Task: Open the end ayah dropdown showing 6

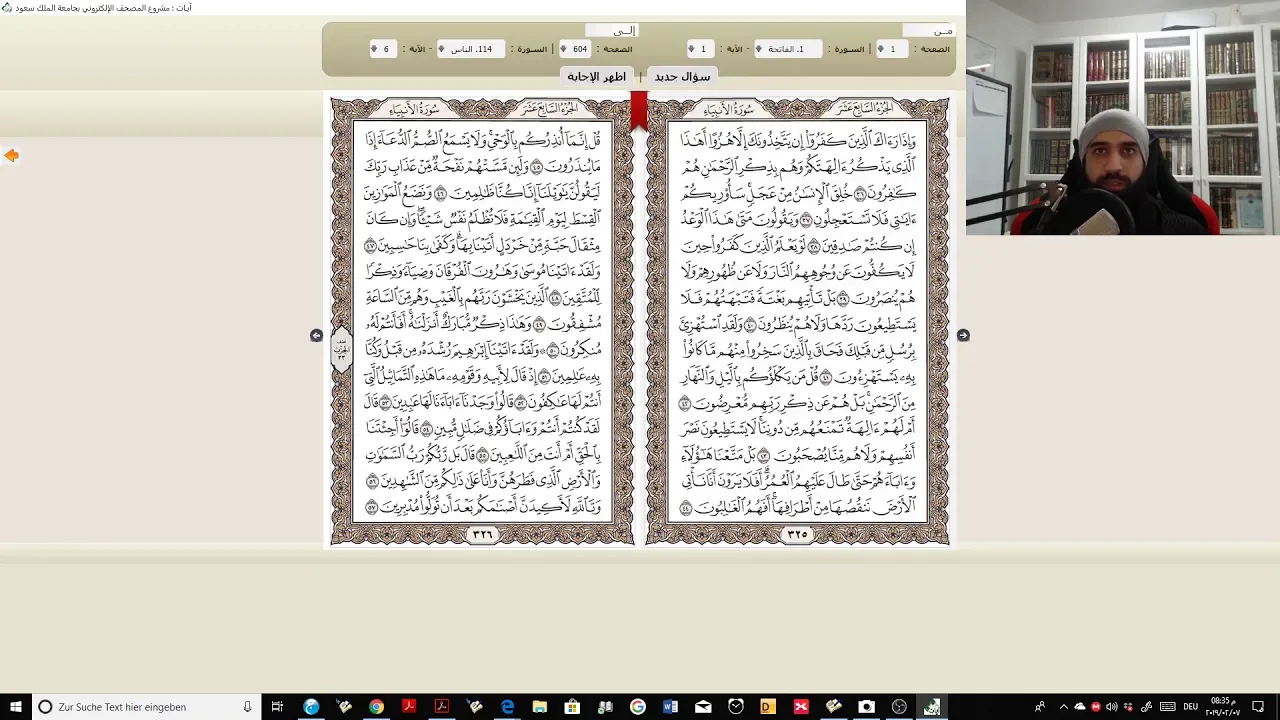Action: click(x=383, y=49)
